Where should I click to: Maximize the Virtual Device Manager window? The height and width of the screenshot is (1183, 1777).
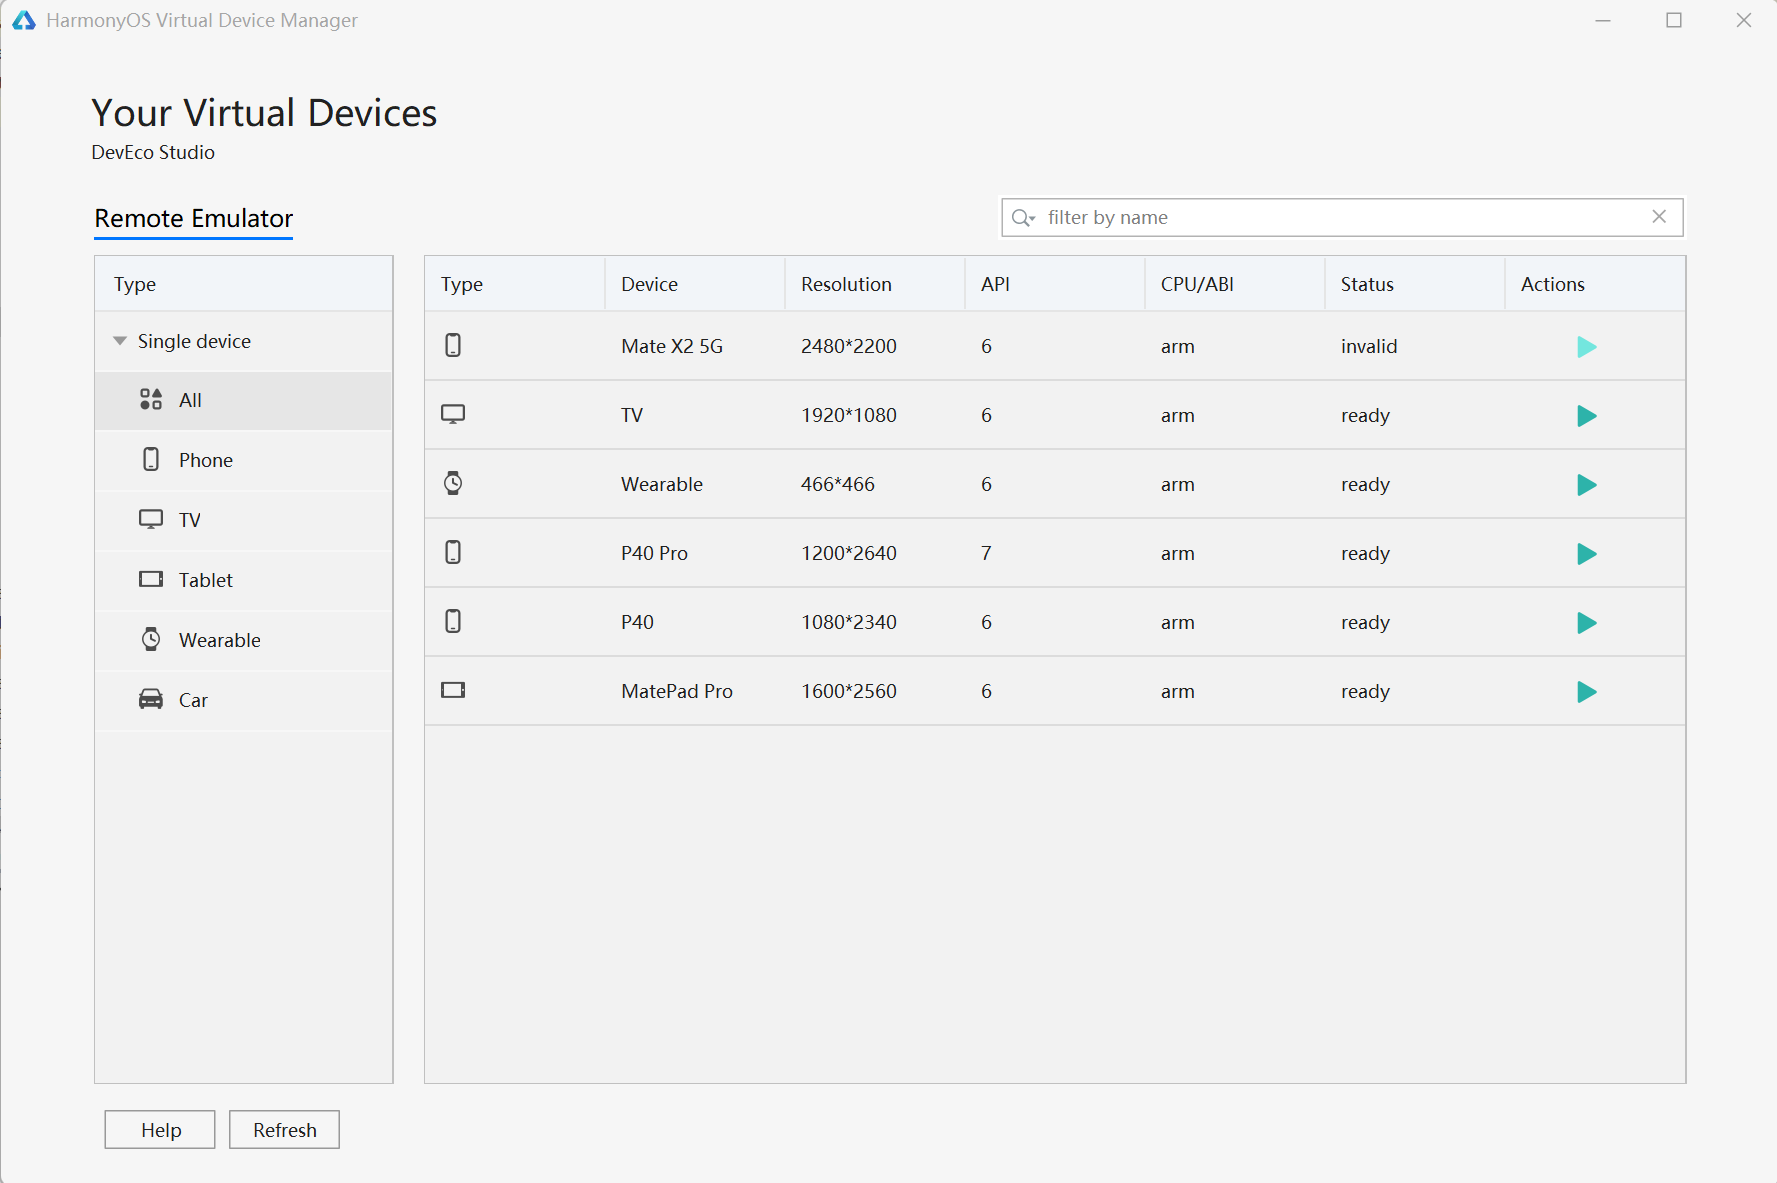pos(1674,20)
